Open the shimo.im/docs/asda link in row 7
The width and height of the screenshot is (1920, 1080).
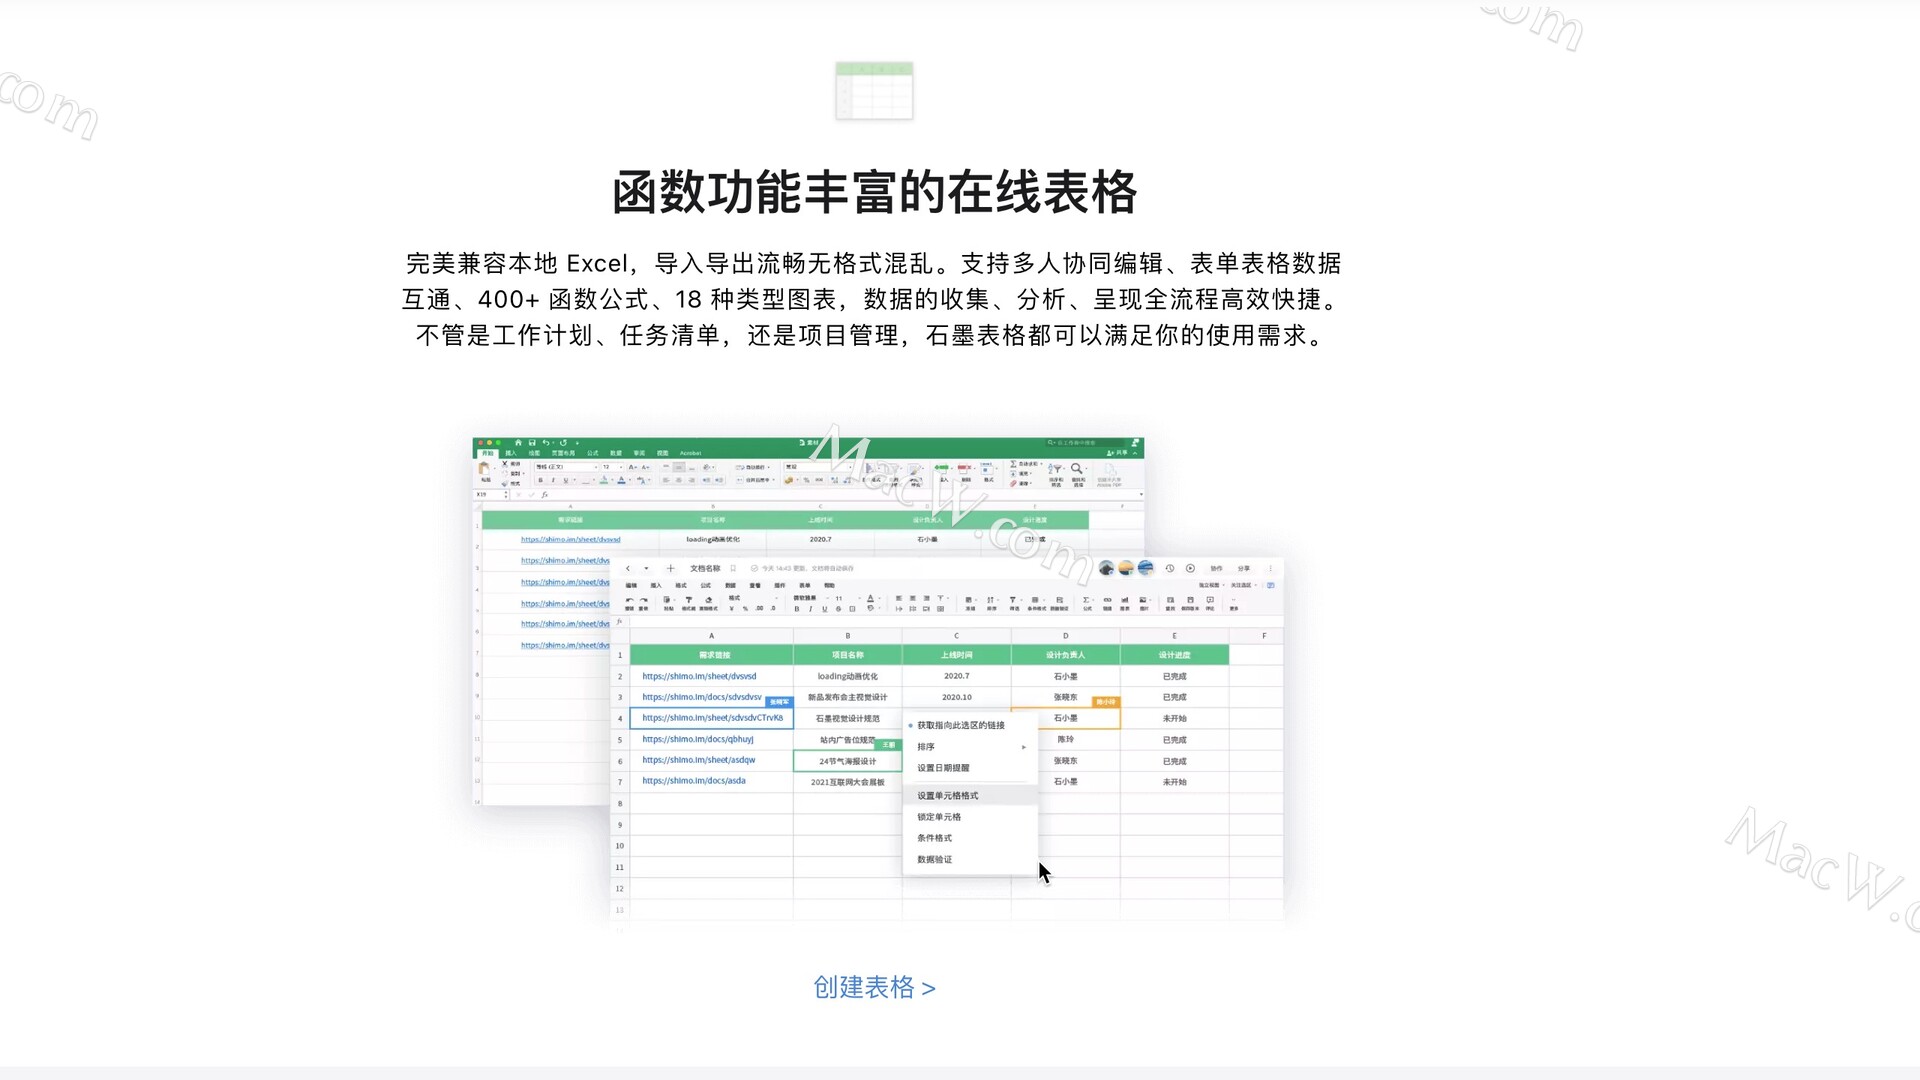pyautogui.click(x=694, y=781)
